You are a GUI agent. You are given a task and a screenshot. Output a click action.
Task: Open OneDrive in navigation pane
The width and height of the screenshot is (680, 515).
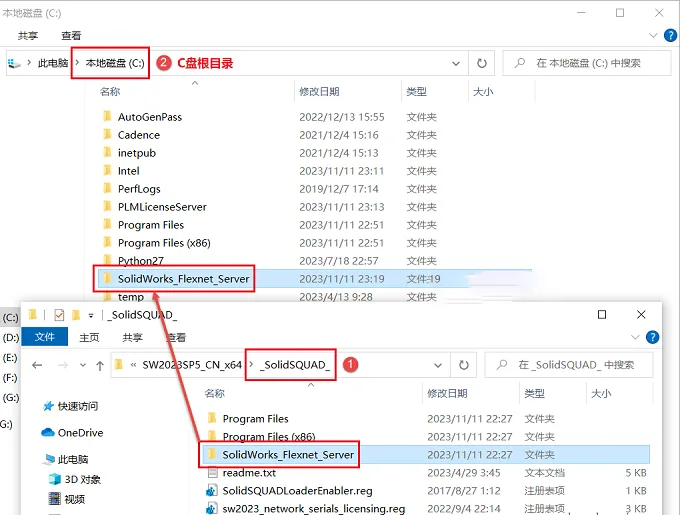click(80, 433)
